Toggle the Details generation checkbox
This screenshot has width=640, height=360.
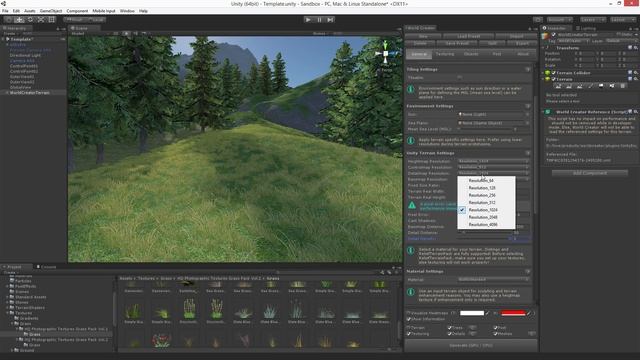tap(449, 334)
